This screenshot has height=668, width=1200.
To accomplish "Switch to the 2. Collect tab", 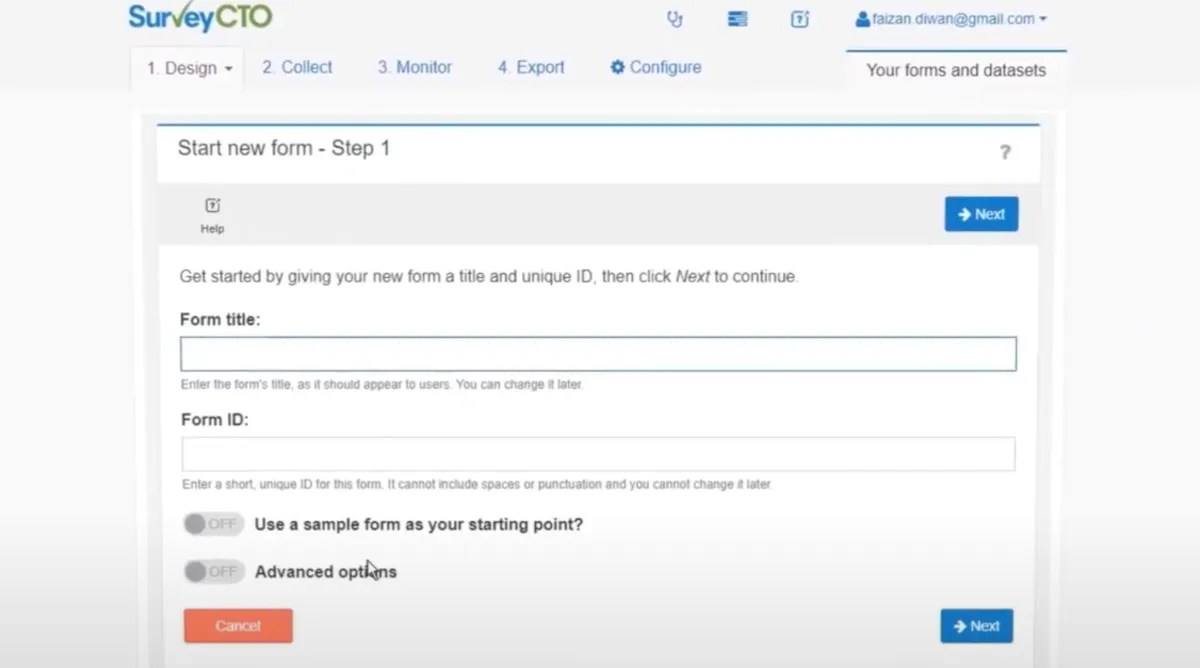I will [x=297, y=67].
